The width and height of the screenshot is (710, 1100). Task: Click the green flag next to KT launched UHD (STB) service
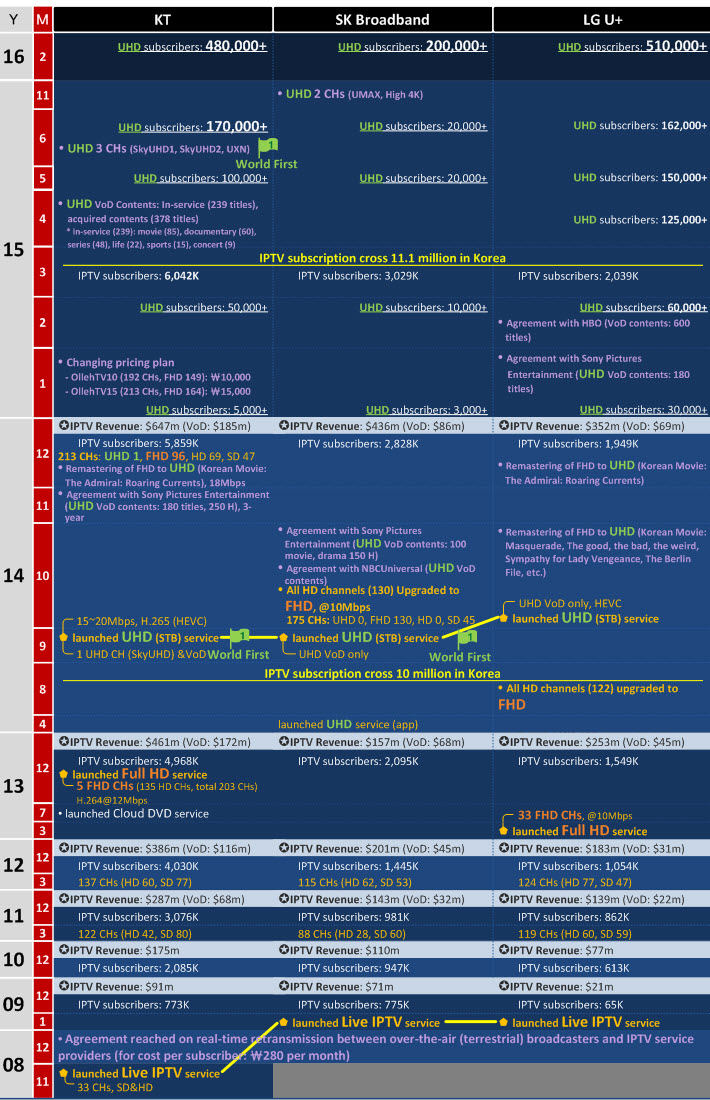pyautogui.click(x=240, y=636)
